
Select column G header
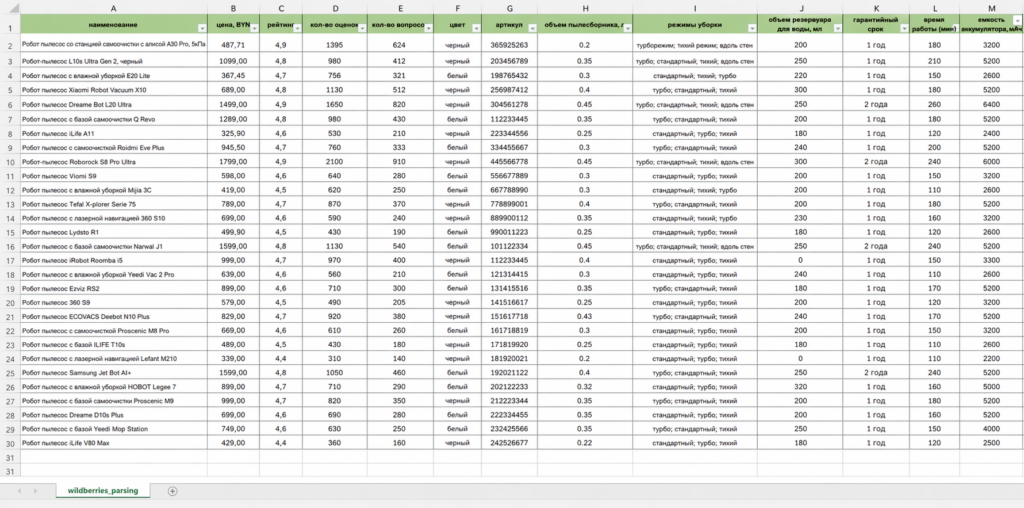509,8
